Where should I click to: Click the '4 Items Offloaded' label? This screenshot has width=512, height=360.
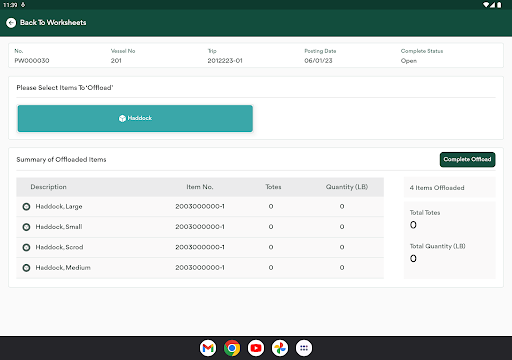(x=437, y=188)
